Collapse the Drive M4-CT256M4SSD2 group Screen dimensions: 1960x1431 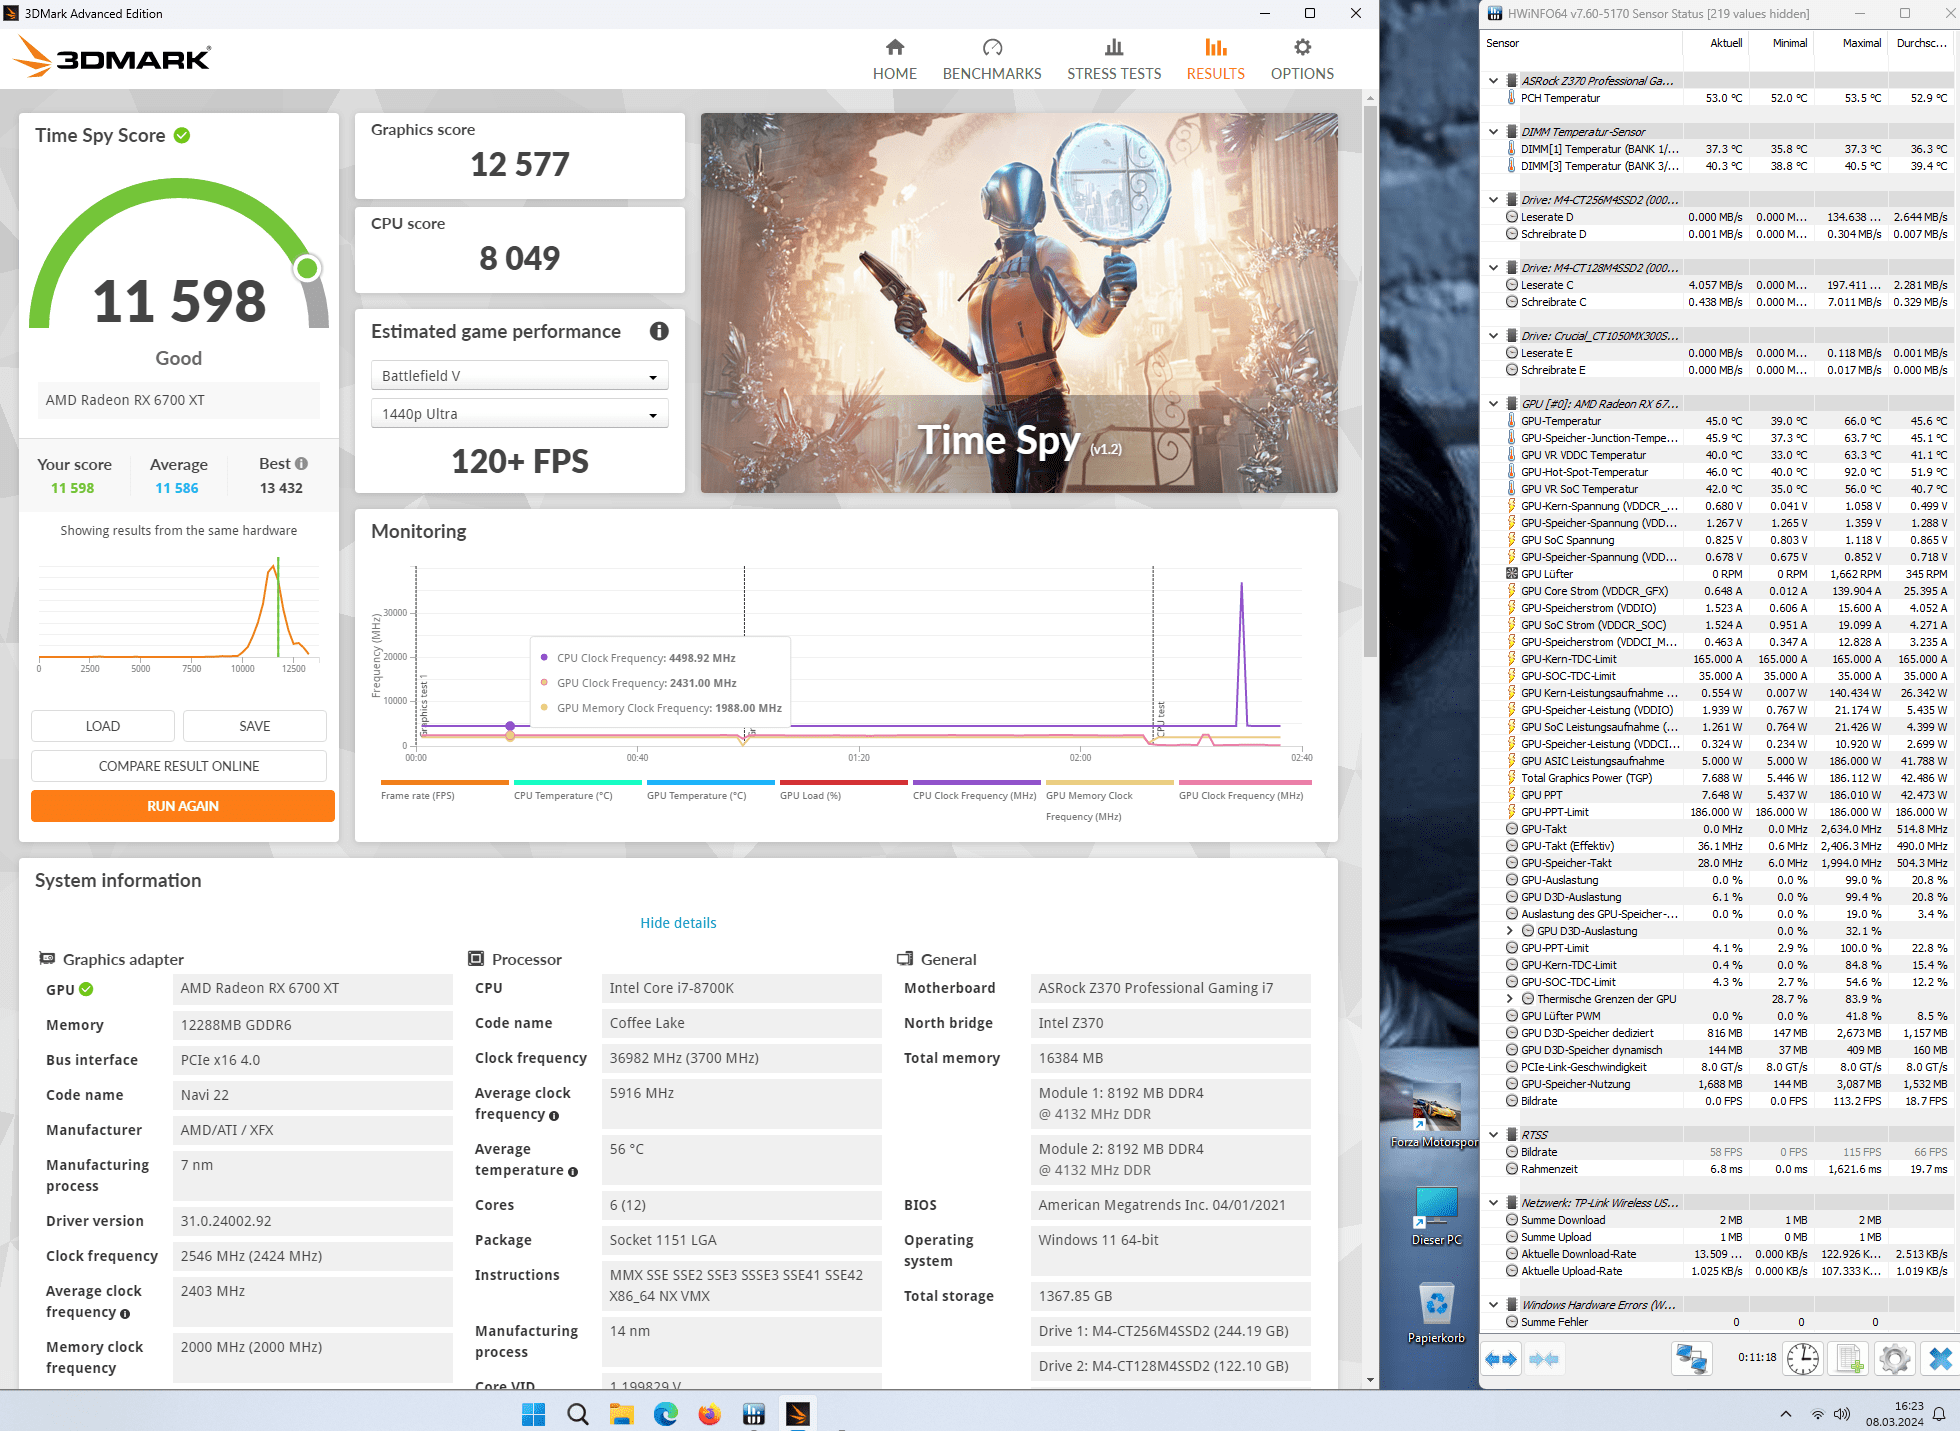click(x=1494, y=200)
